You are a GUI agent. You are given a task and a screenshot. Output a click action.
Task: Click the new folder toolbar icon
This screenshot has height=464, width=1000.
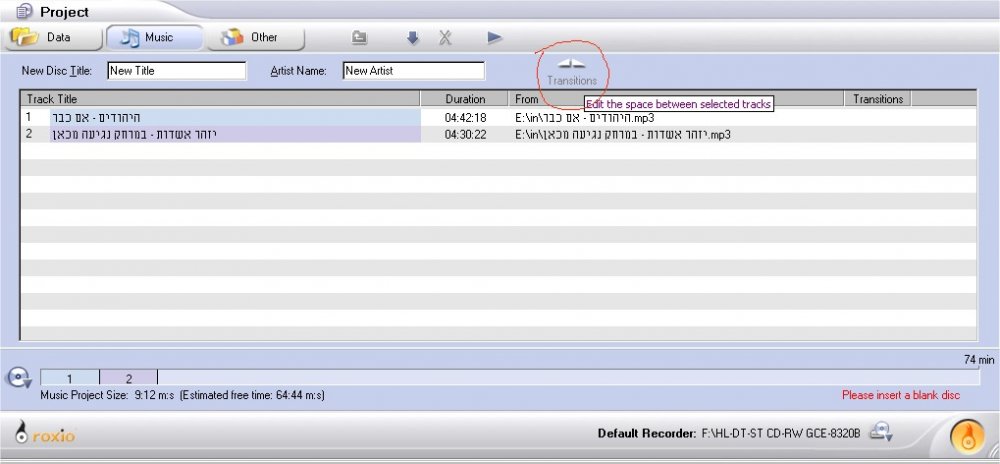pyautogui.click(x=360, y=38)
